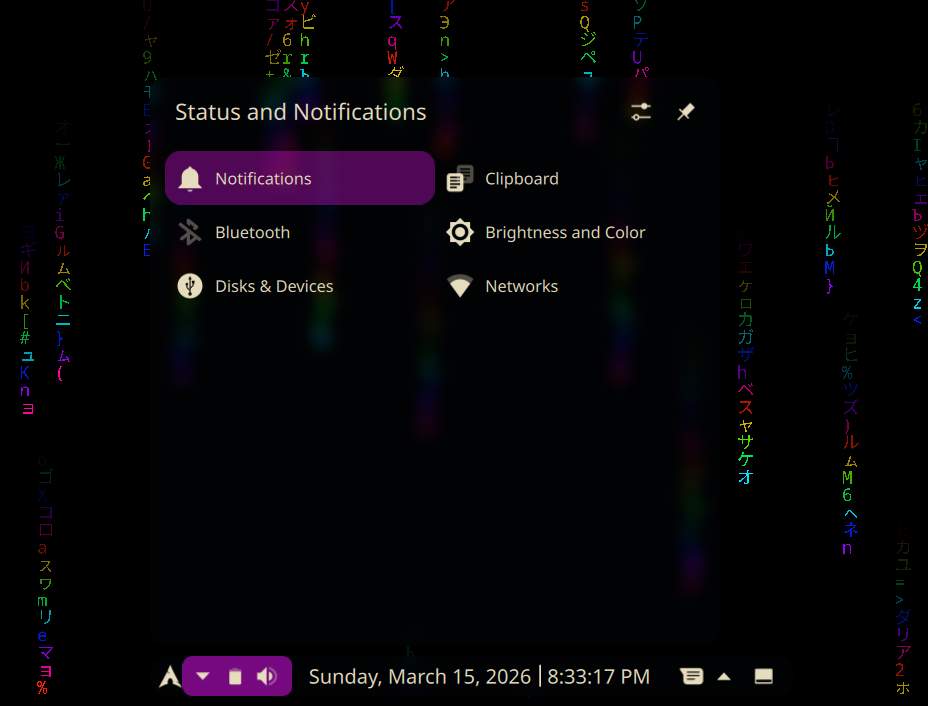Expand the upward arrow next to the notifications icon
Screen dimensions: 928x706
point(724,677)
